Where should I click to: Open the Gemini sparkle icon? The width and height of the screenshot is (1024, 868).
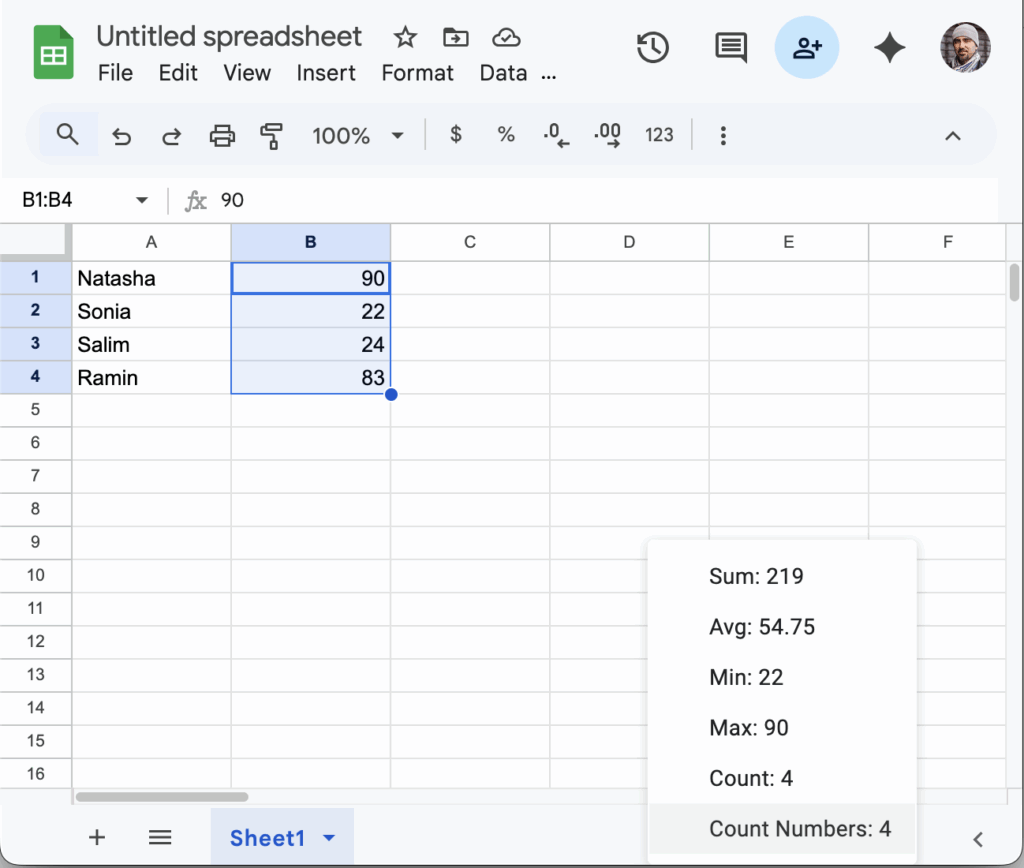(889, 47)
